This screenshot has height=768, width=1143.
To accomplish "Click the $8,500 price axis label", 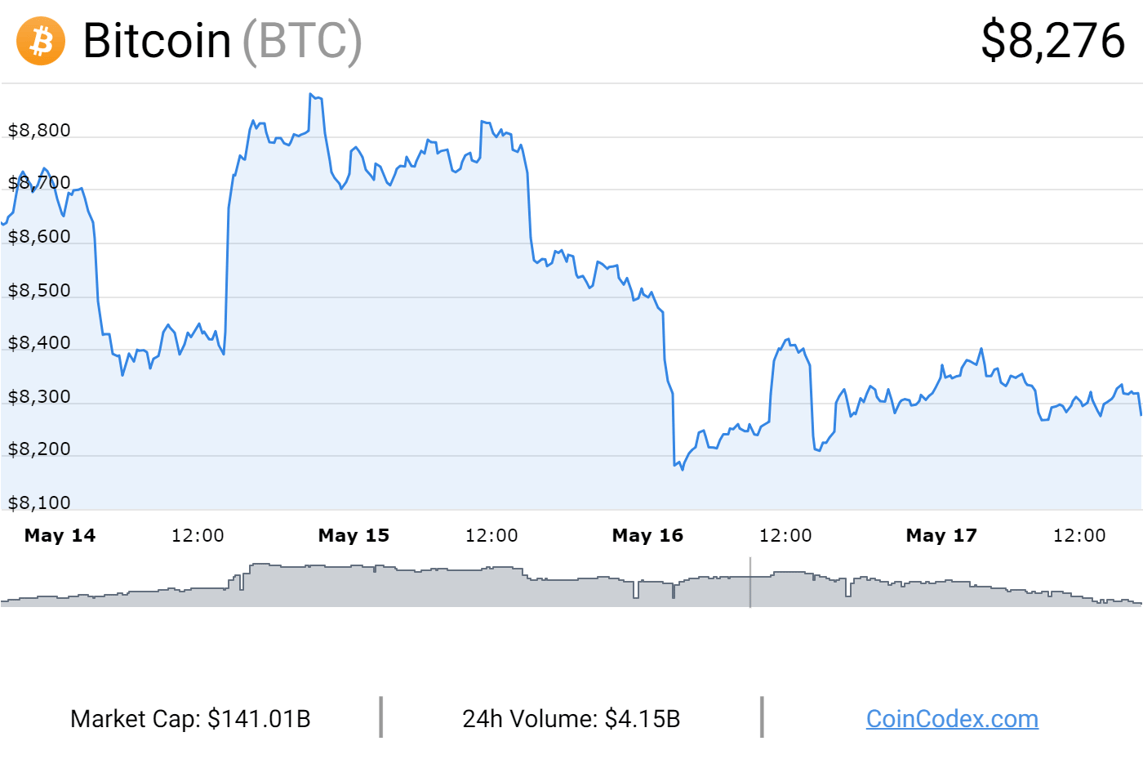I will [x=38, y=291].
